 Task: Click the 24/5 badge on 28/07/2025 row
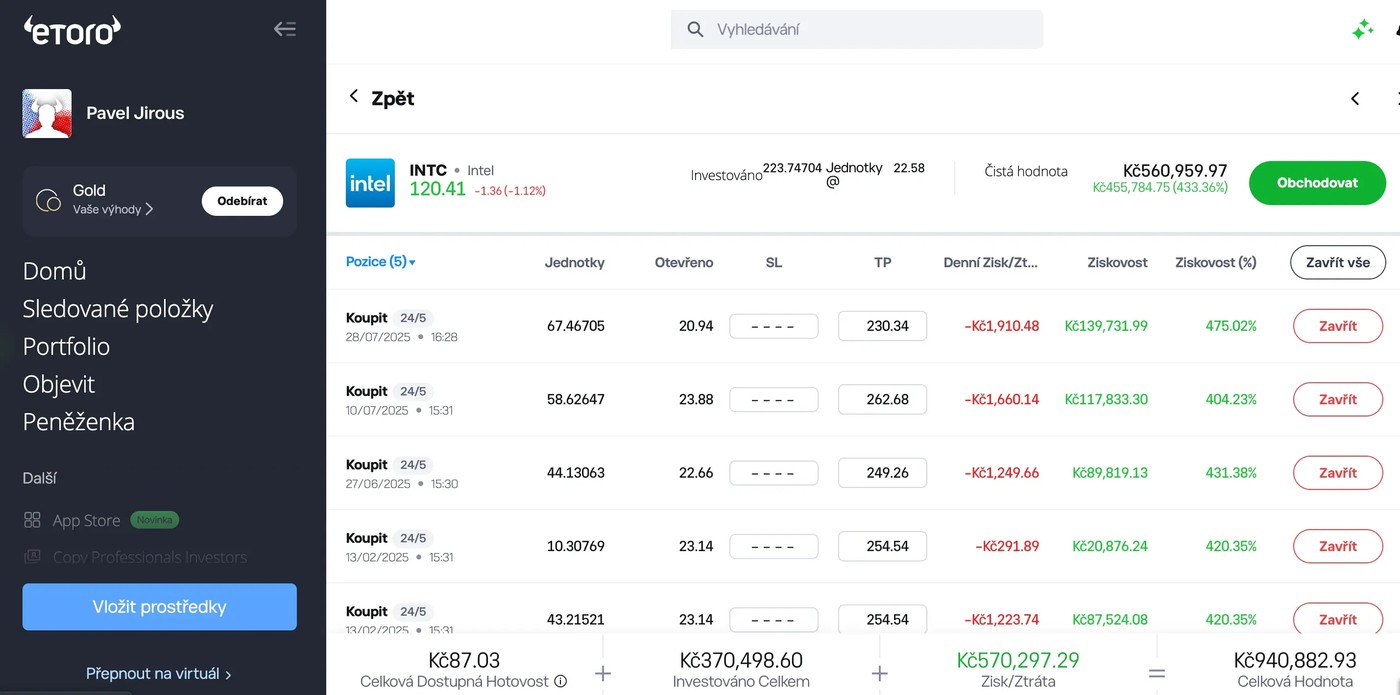[x=413, y=318]
